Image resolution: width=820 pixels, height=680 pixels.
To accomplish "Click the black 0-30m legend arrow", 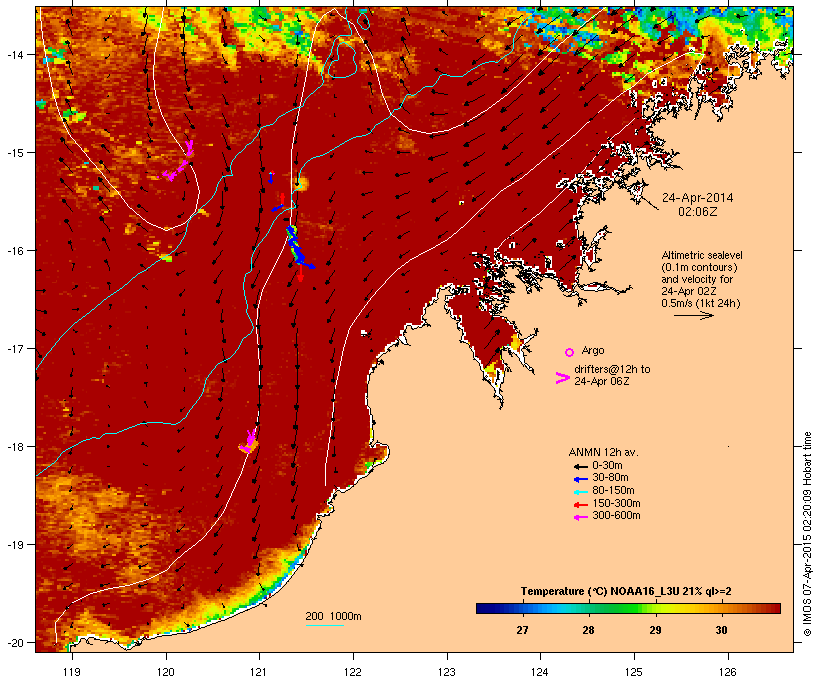I will [580, 466].
